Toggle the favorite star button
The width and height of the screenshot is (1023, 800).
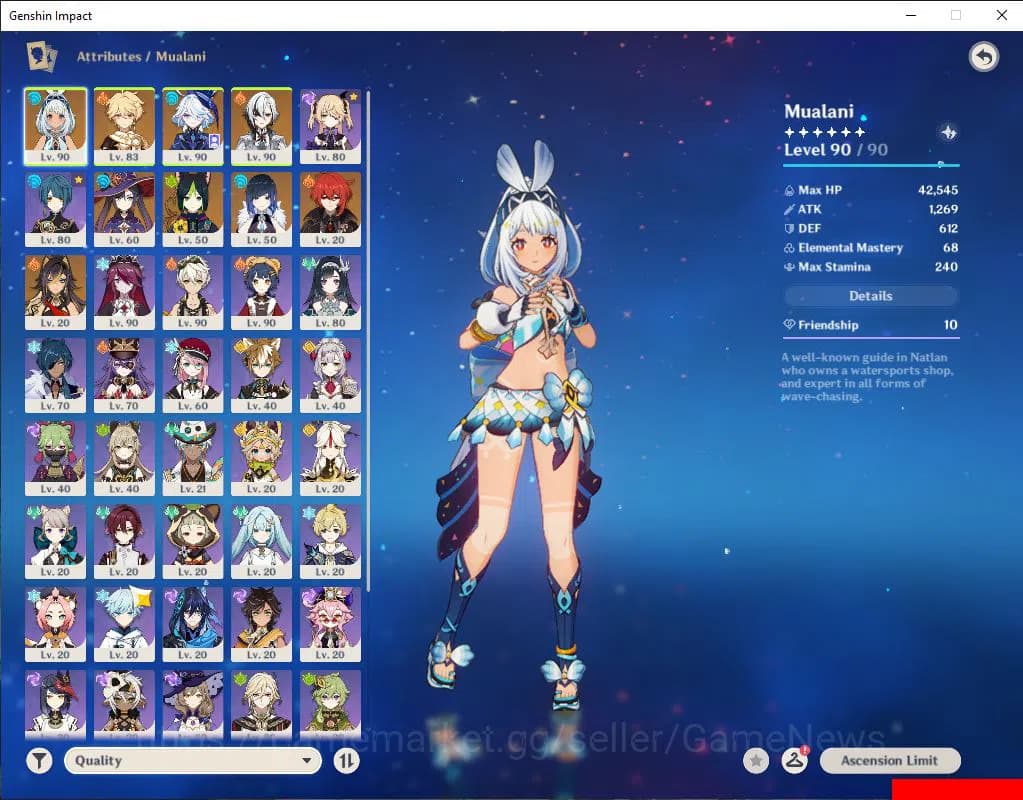756,760
